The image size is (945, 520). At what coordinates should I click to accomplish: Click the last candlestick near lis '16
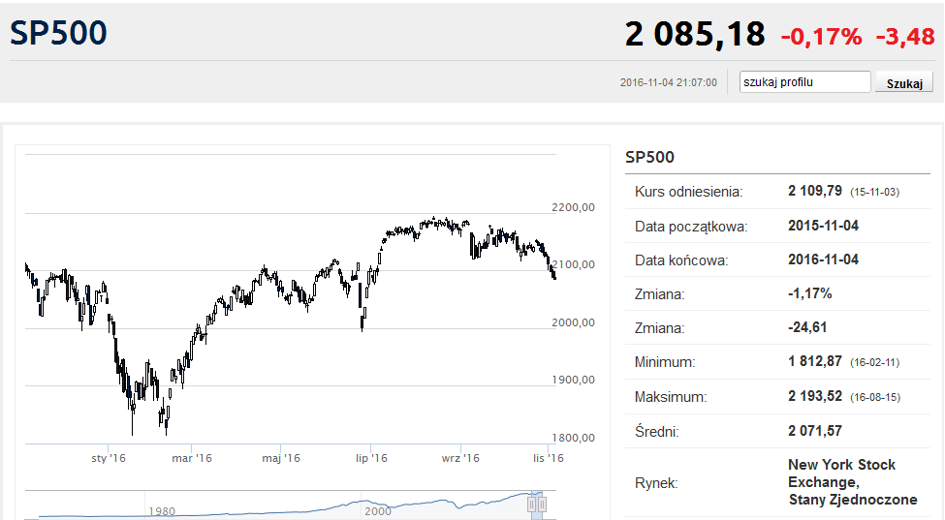coord(554,275)
